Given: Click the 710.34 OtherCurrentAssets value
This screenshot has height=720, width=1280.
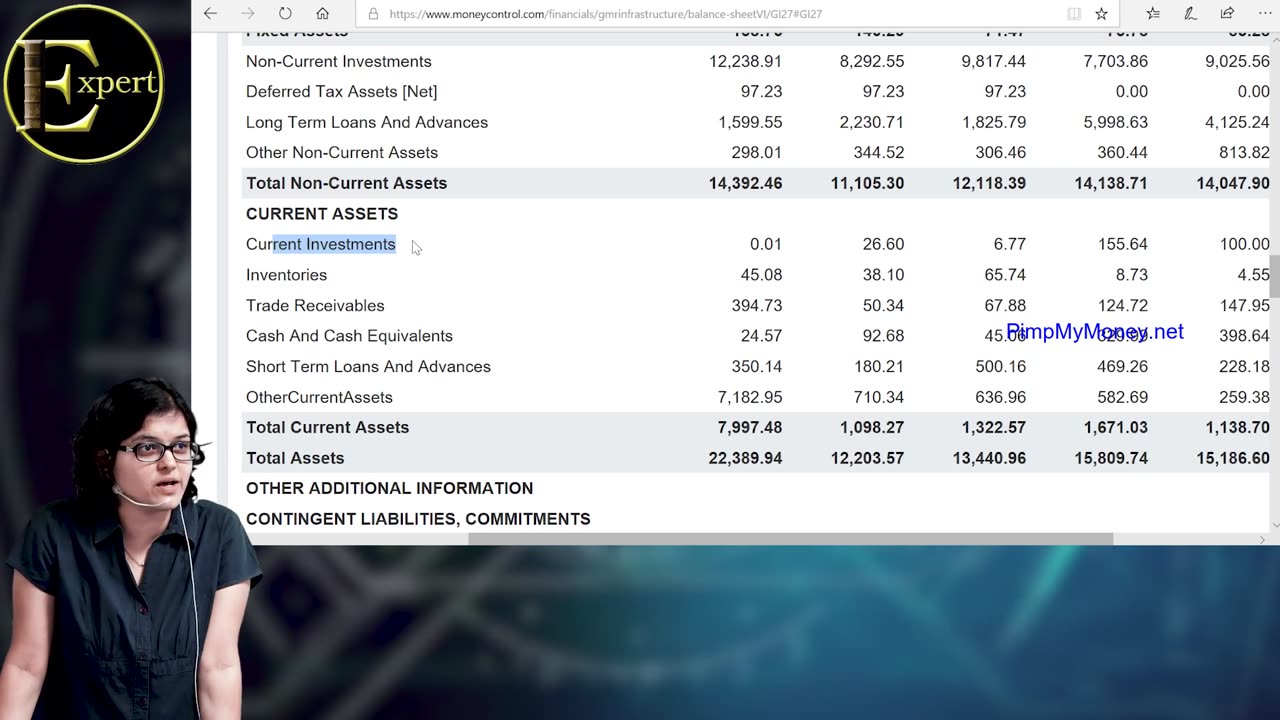Looking at the screenshot, I should coord(879,397).
